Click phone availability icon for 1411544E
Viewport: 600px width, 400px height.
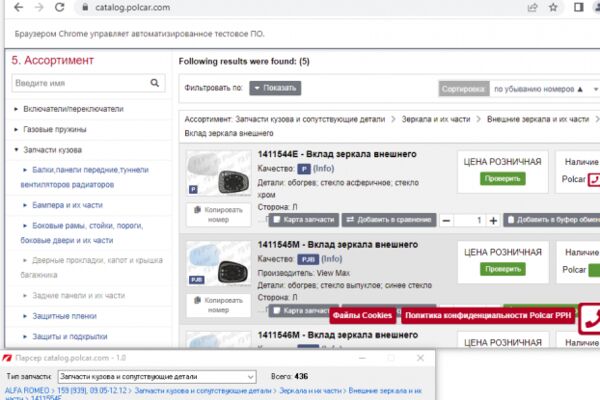pos(594,180)
